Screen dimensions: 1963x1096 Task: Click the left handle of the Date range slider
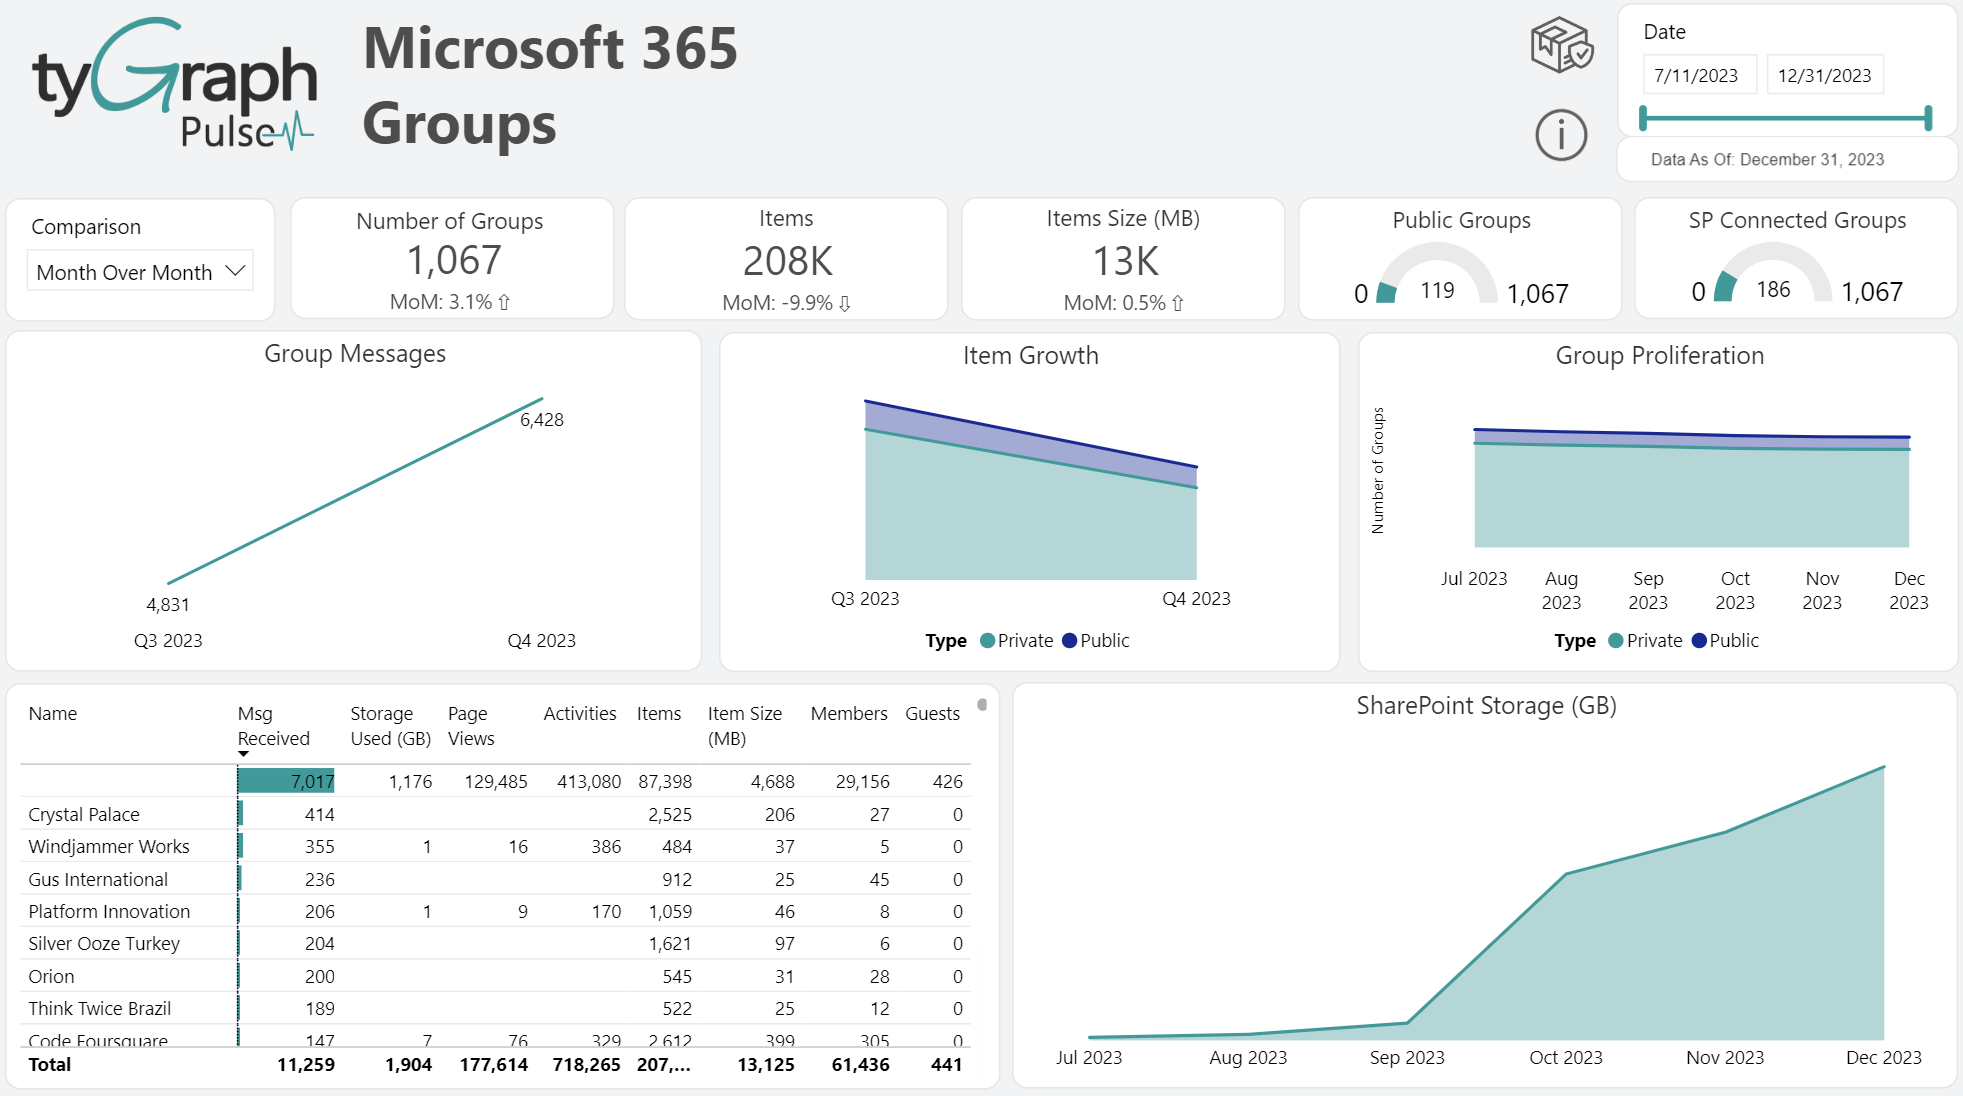[1643, 117]
